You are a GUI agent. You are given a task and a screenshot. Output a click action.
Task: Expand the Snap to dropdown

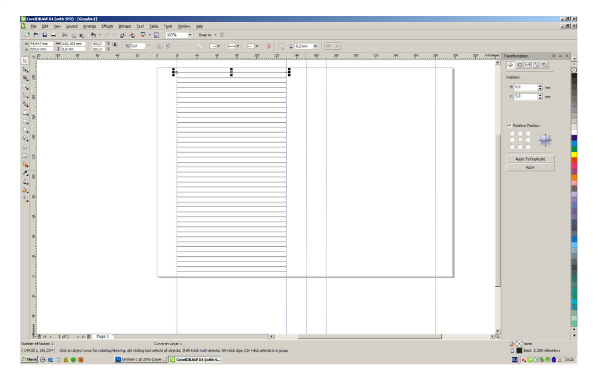(x=215, y=35)
